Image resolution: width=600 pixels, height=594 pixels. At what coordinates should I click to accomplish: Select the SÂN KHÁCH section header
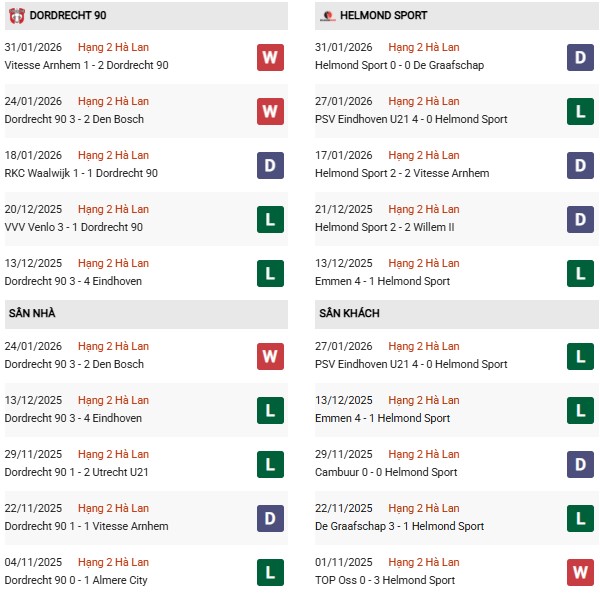350,314
